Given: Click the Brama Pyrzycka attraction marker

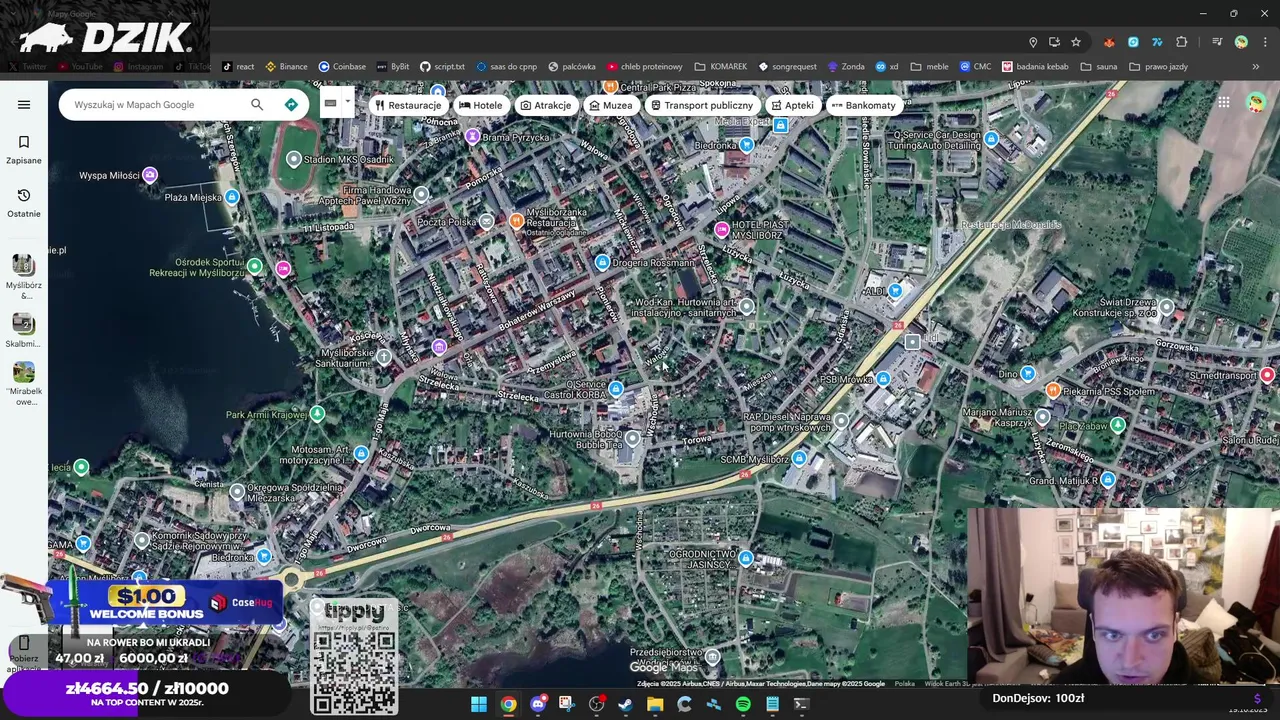Looking at the screenshot, I should (473, 137).
